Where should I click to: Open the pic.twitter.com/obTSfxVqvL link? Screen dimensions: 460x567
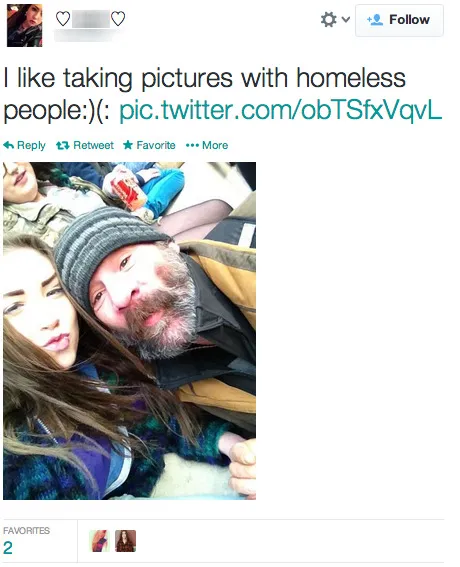coord(281,110)
